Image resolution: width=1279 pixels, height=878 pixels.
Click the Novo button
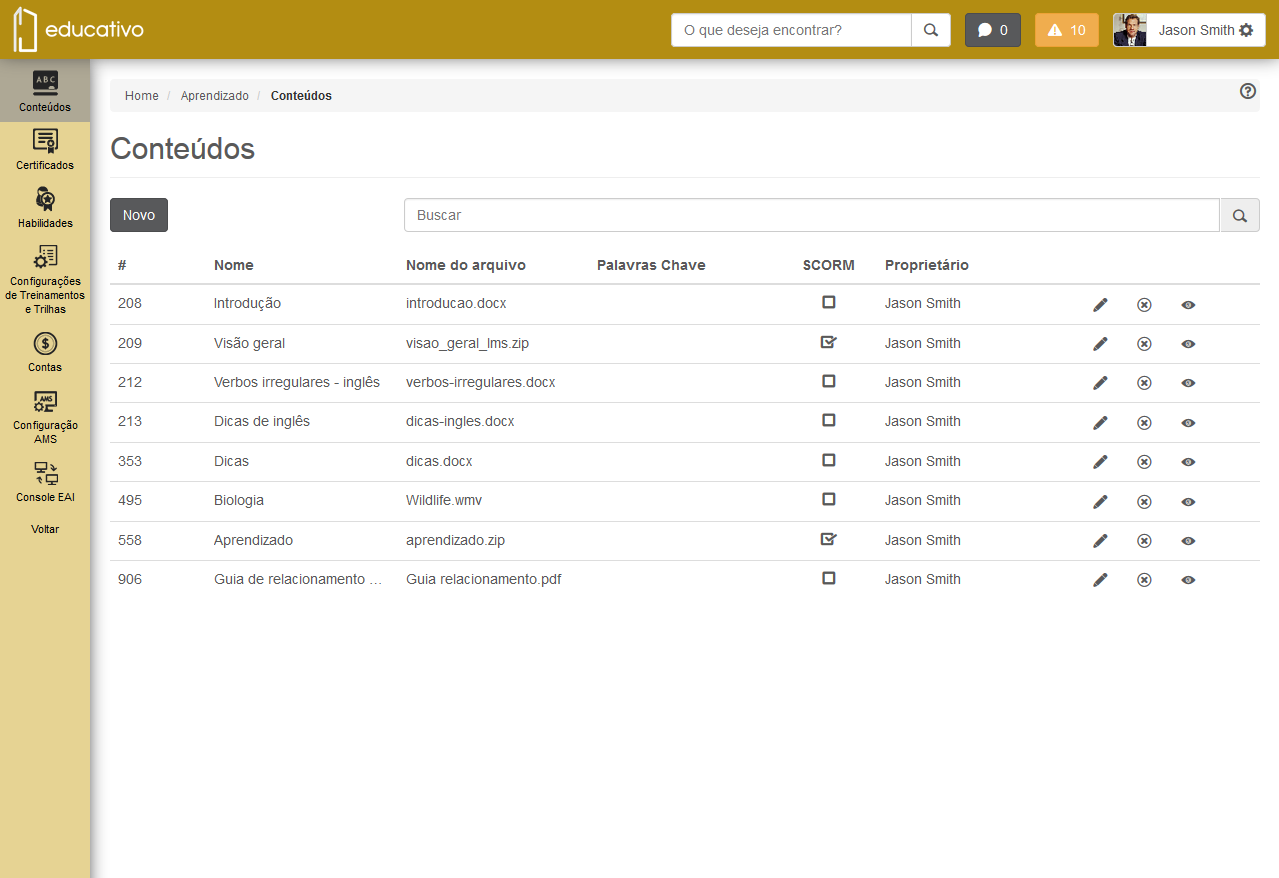(x=139, y=215)
